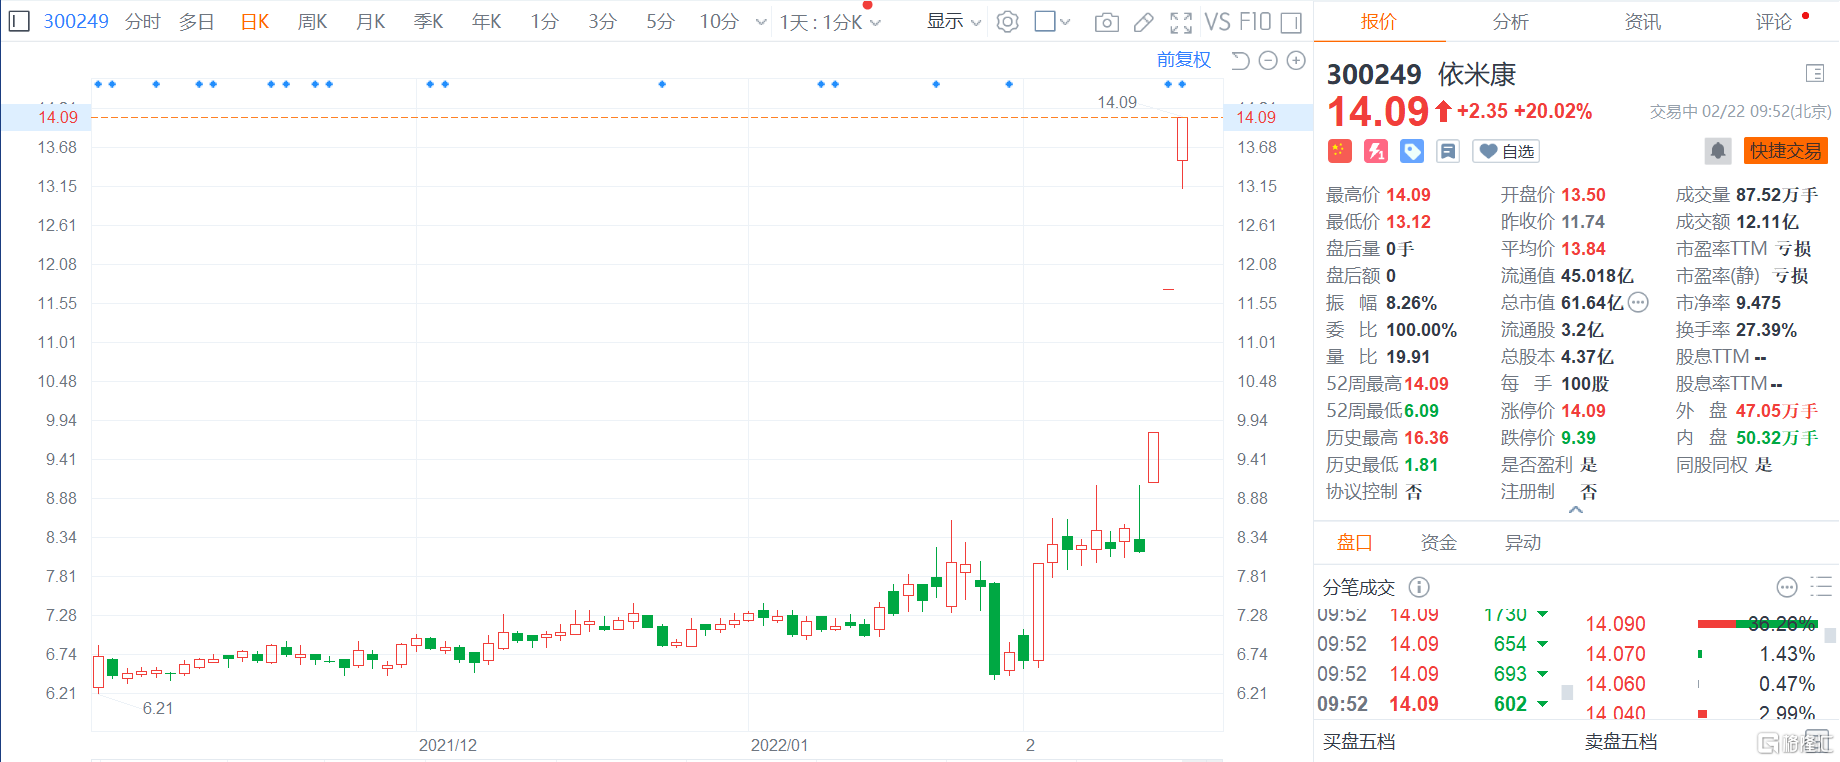Switch to 10分 minute chart
Viewport: 1840px width, 762px height.
[x=719, y=21]
